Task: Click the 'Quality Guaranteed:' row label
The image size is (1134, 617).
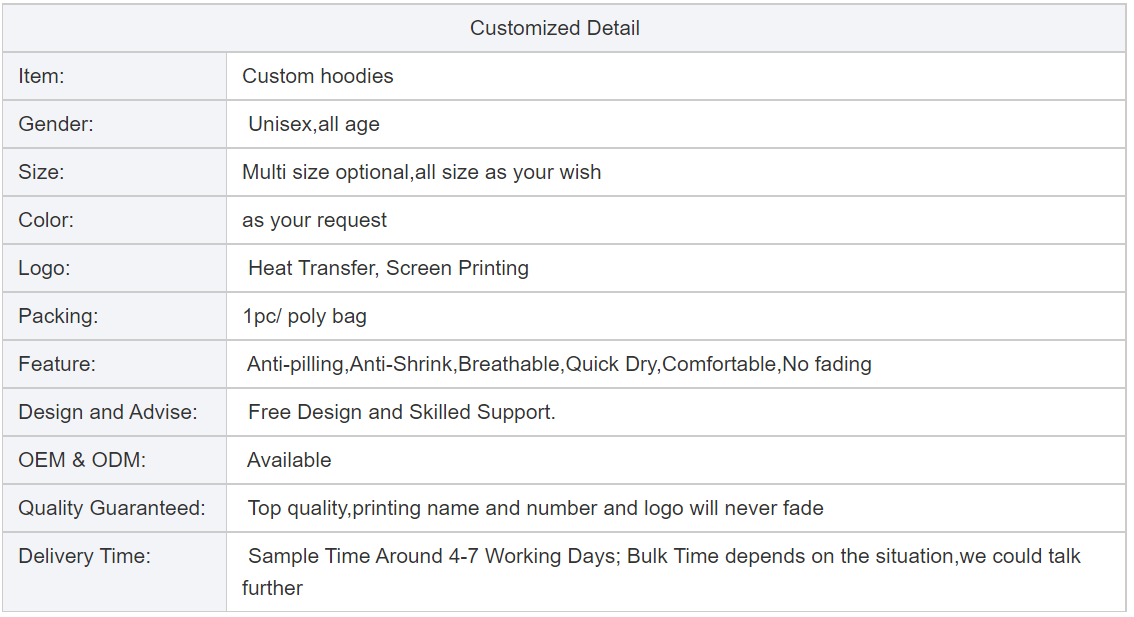Action: pos(111,508)
